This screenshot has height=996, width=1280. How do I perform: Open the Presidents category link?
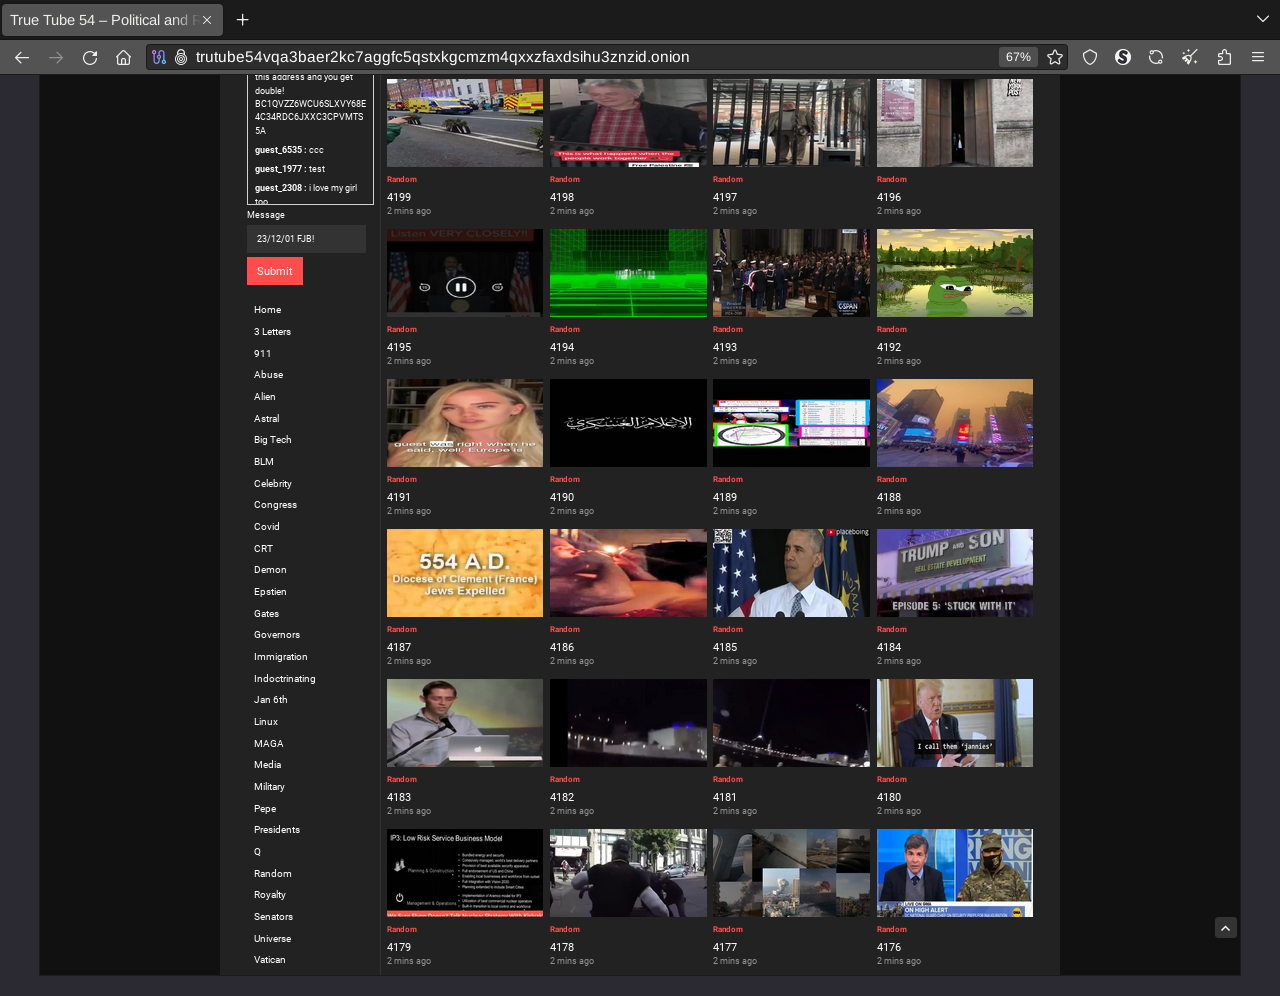tap(277, 830)
